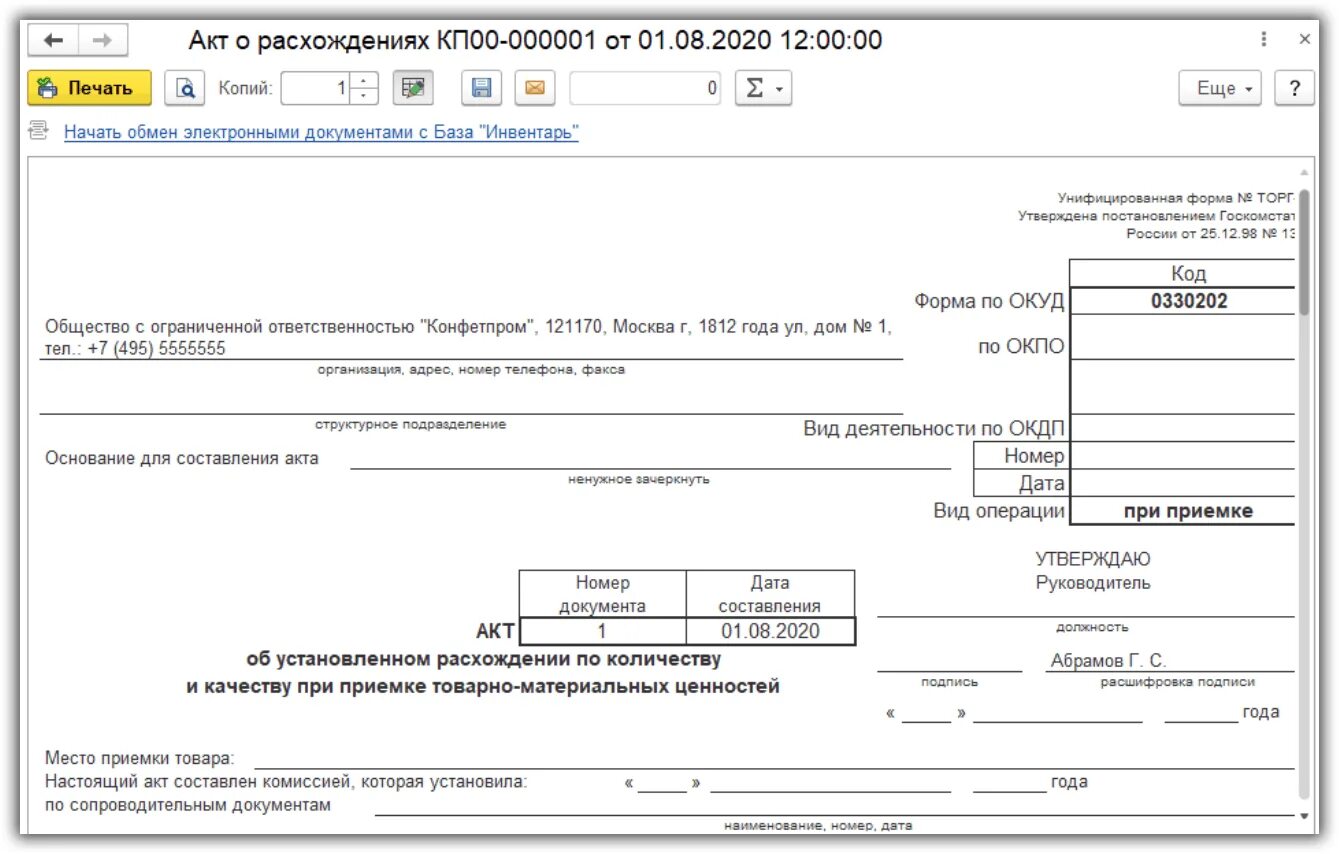
Task: Click the Место приемки товара label
Action: point(140,757)
